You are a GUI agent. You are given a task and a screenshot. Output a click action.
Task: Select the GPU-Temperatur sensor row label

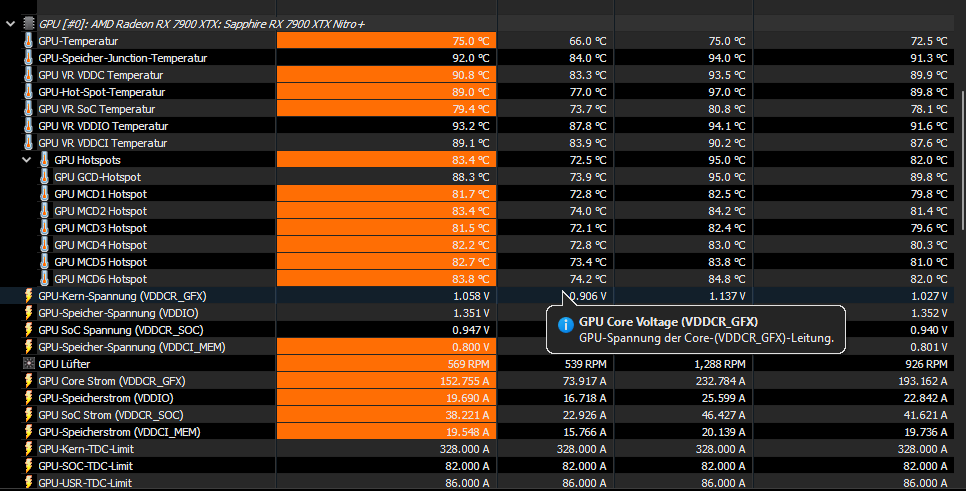(78, 41)
